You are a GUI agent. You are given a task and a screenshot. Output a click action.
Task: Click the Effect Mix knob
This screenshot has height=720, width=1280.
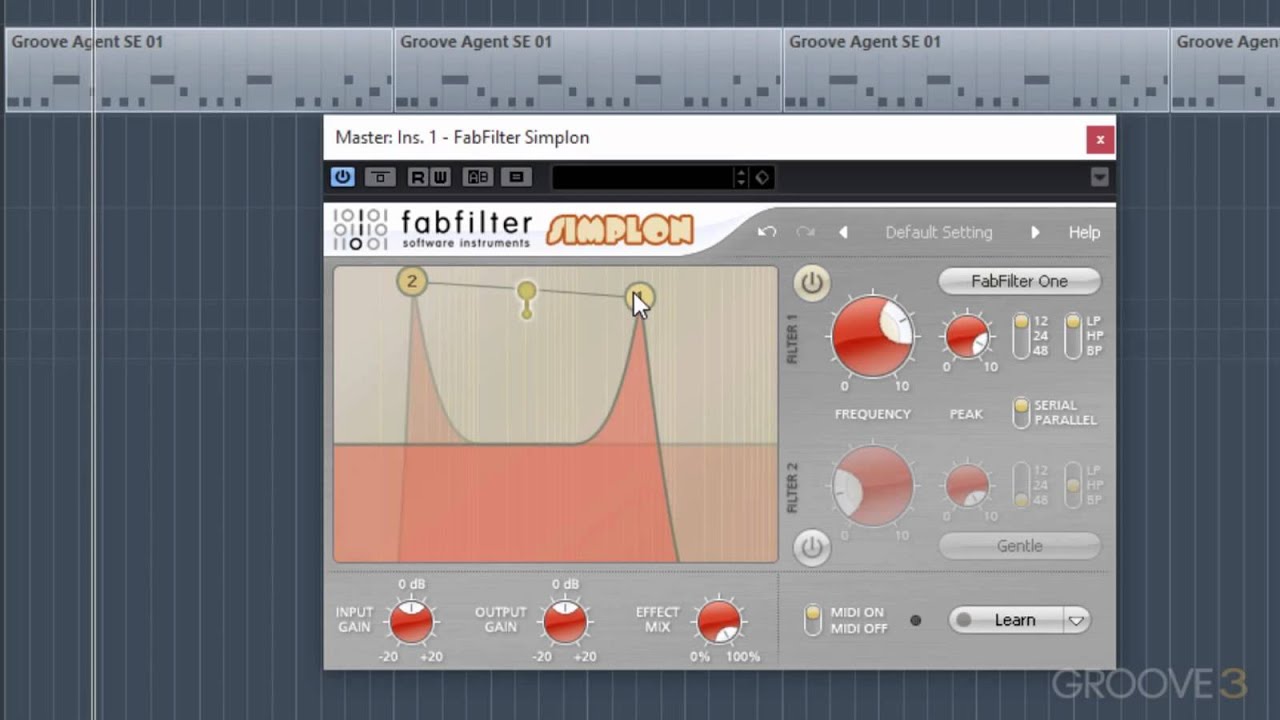point(719,622)
